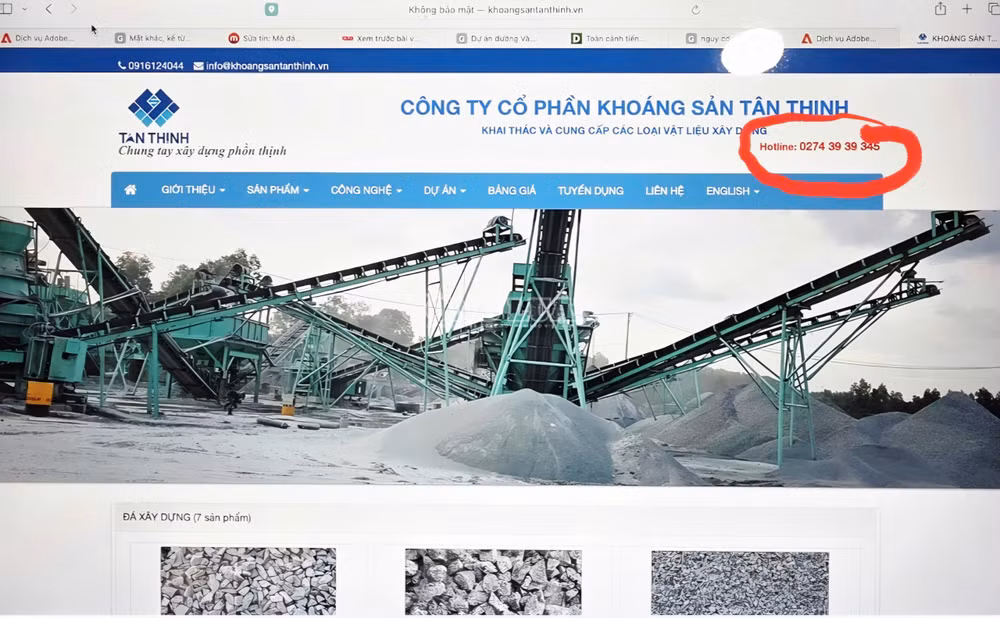
Task: Expand the GIỚI THIỆU menu
Action: click(193, 190)
